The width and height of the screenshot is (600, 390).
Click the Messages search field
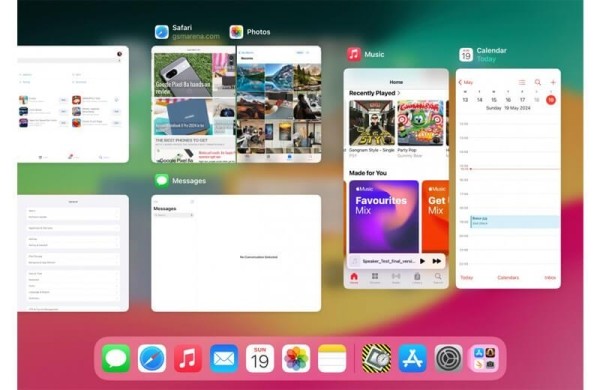click(x=173, y=215)
